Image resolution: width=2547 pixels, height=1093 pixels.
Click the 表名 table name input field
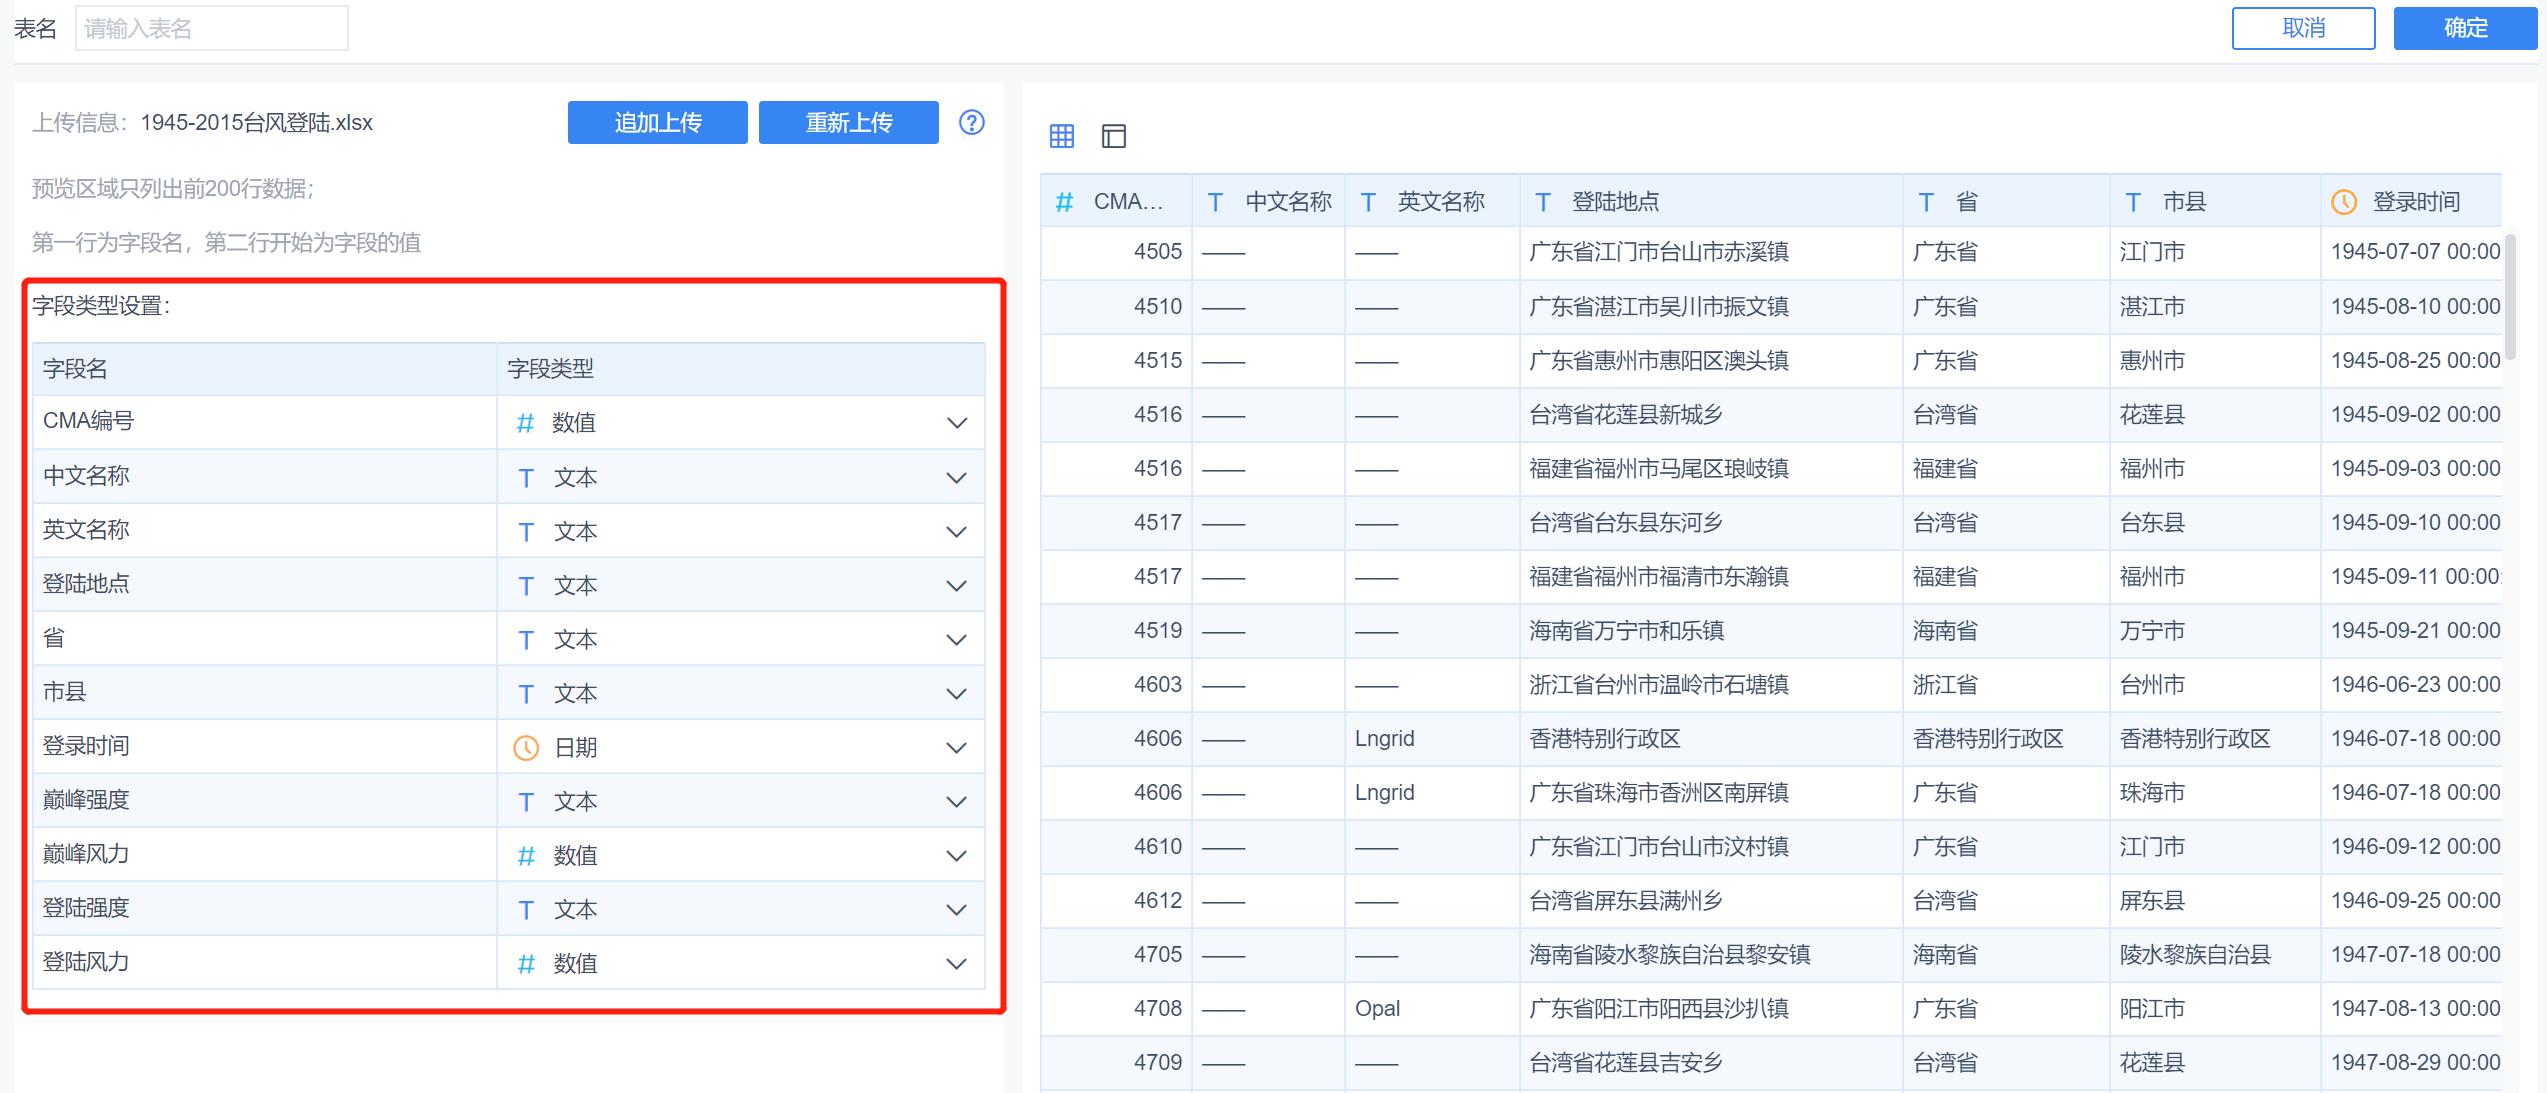211,27
